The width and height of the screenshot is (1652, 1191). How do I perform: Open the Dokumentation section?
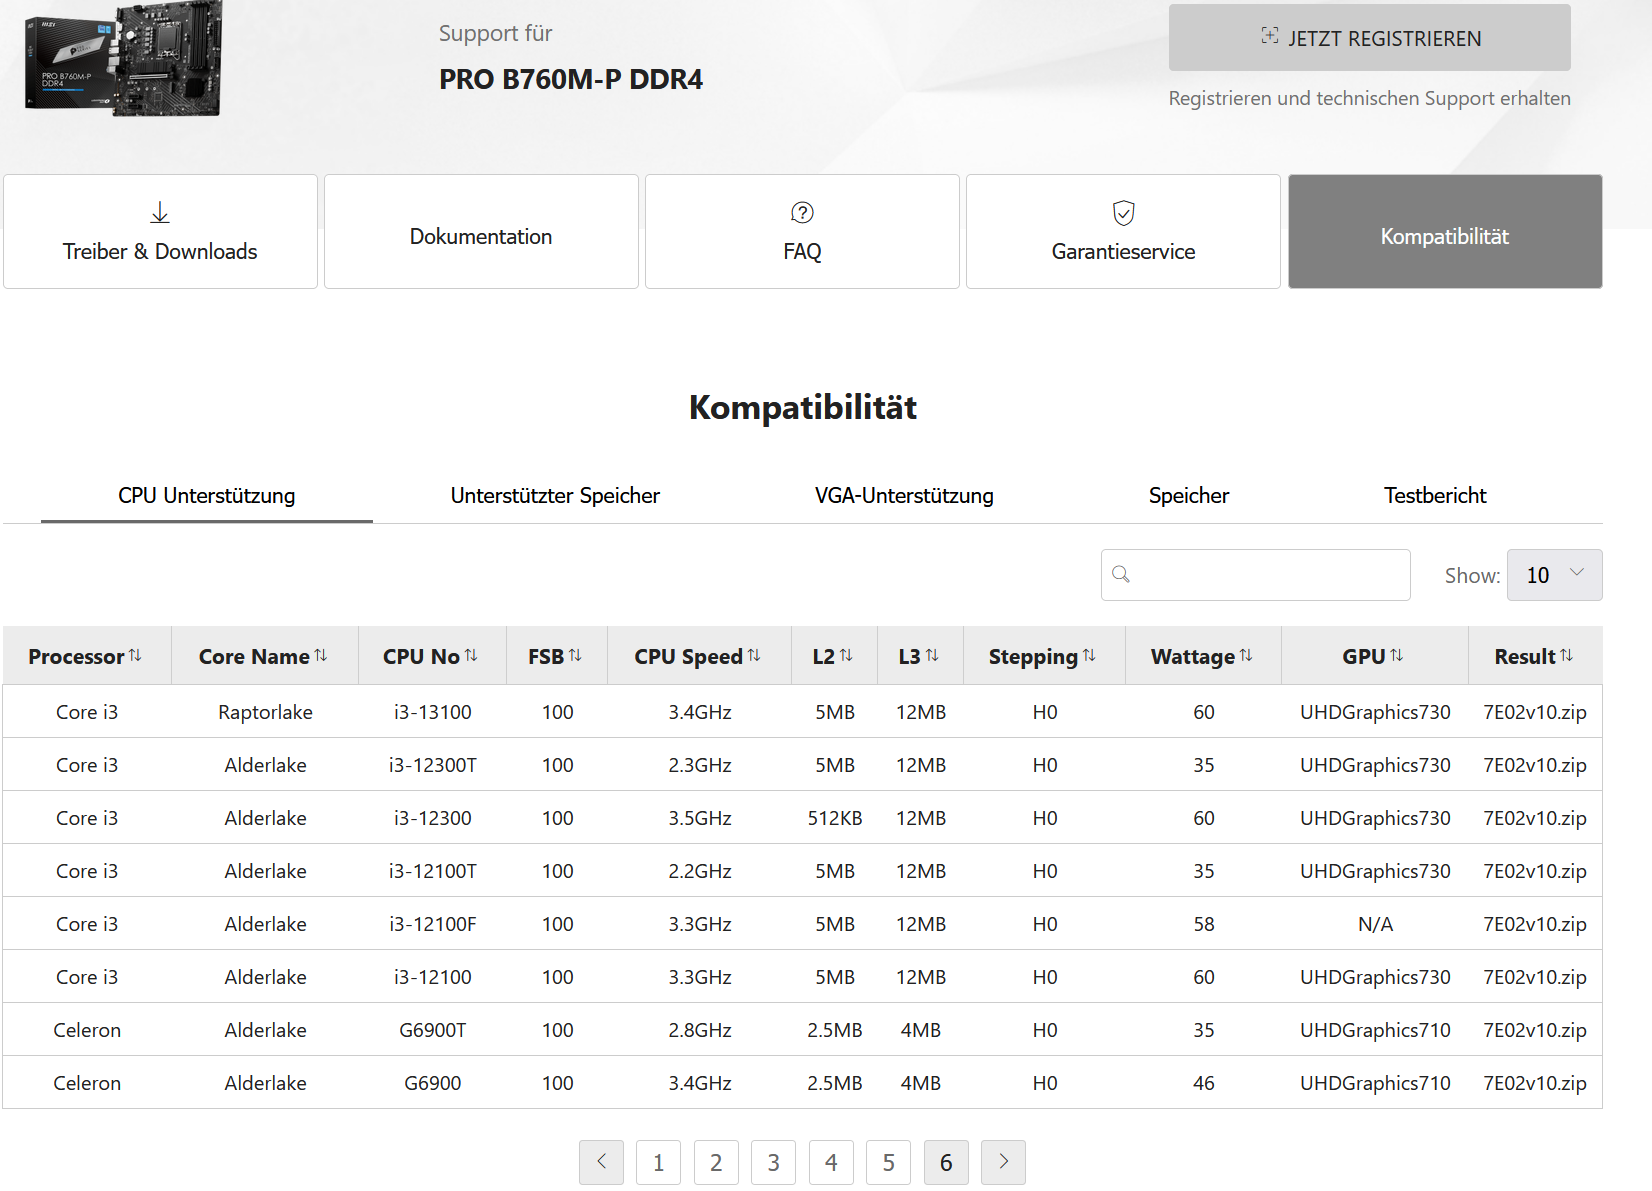tap(481, 232)
